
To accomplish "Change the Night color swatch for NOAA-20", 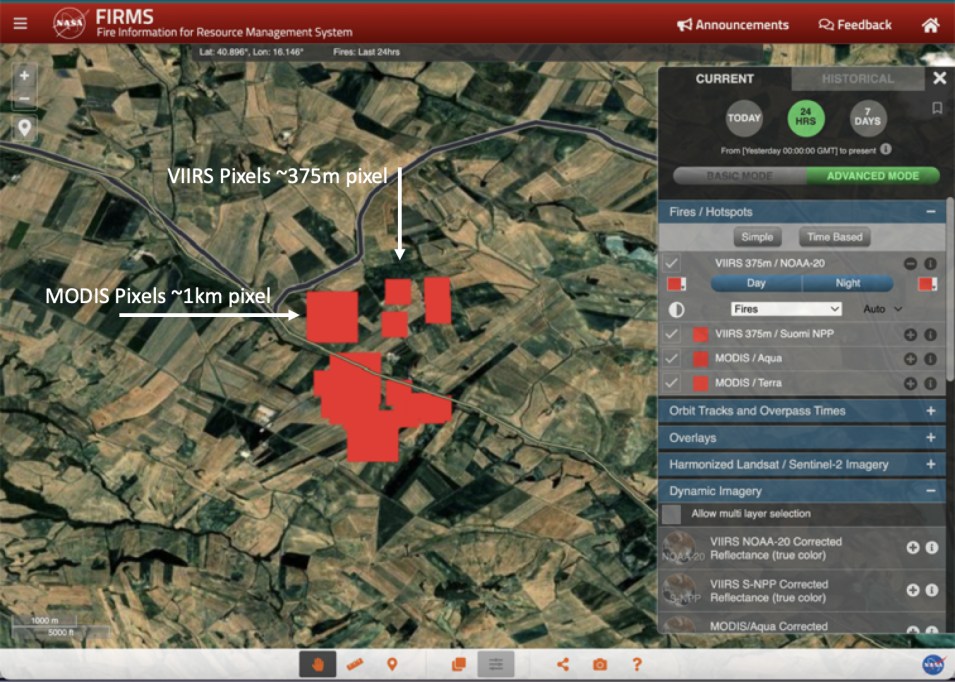I will click(x=927, y=284).
